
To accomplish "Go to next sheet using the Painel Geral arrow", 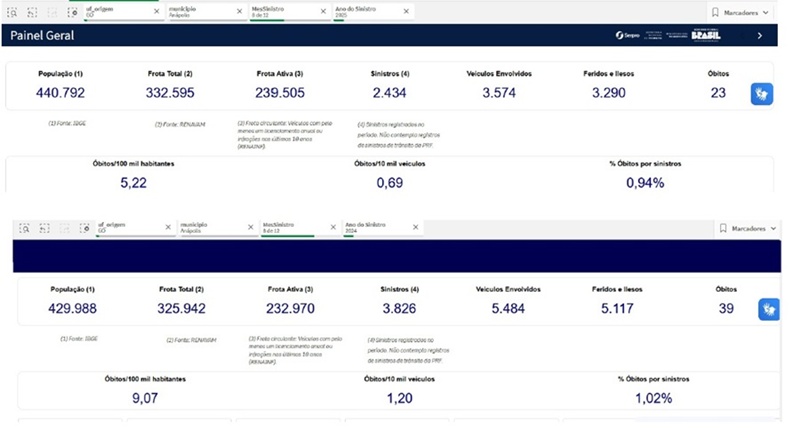I will pyautogui.click(x=759, y=36).
